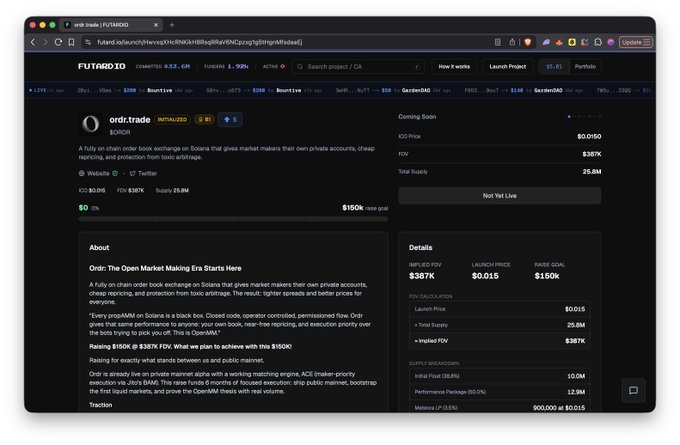Open a new tab with plus icon

172,25
